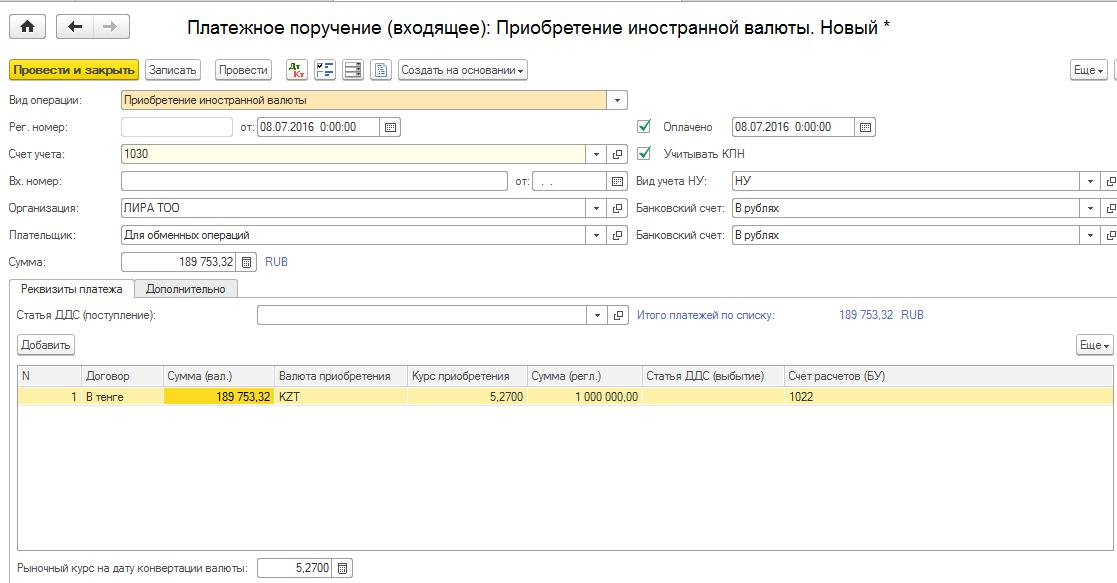Select Сумма (вал.) cell in row 1
The width and height of the screenshot is (1117, 583).
click(x=219, y=397)
